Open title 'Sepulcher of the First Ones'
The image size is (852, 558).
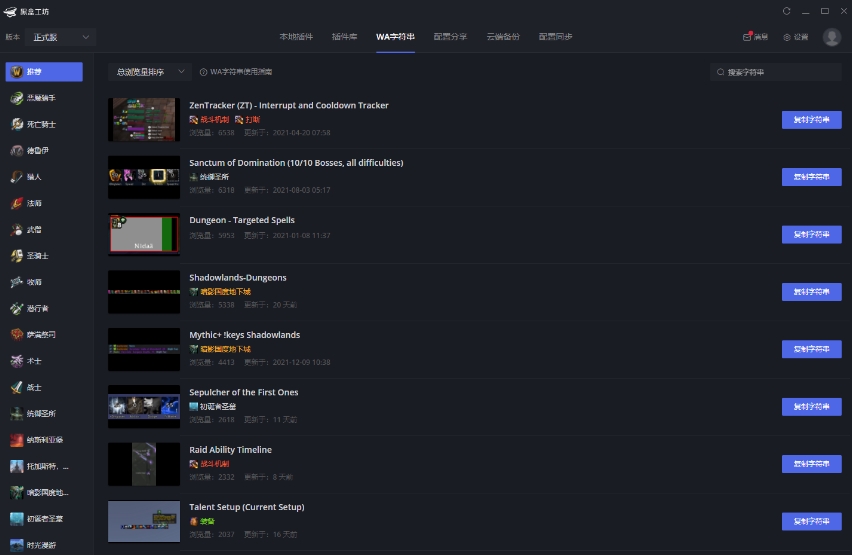coord(243,392)
